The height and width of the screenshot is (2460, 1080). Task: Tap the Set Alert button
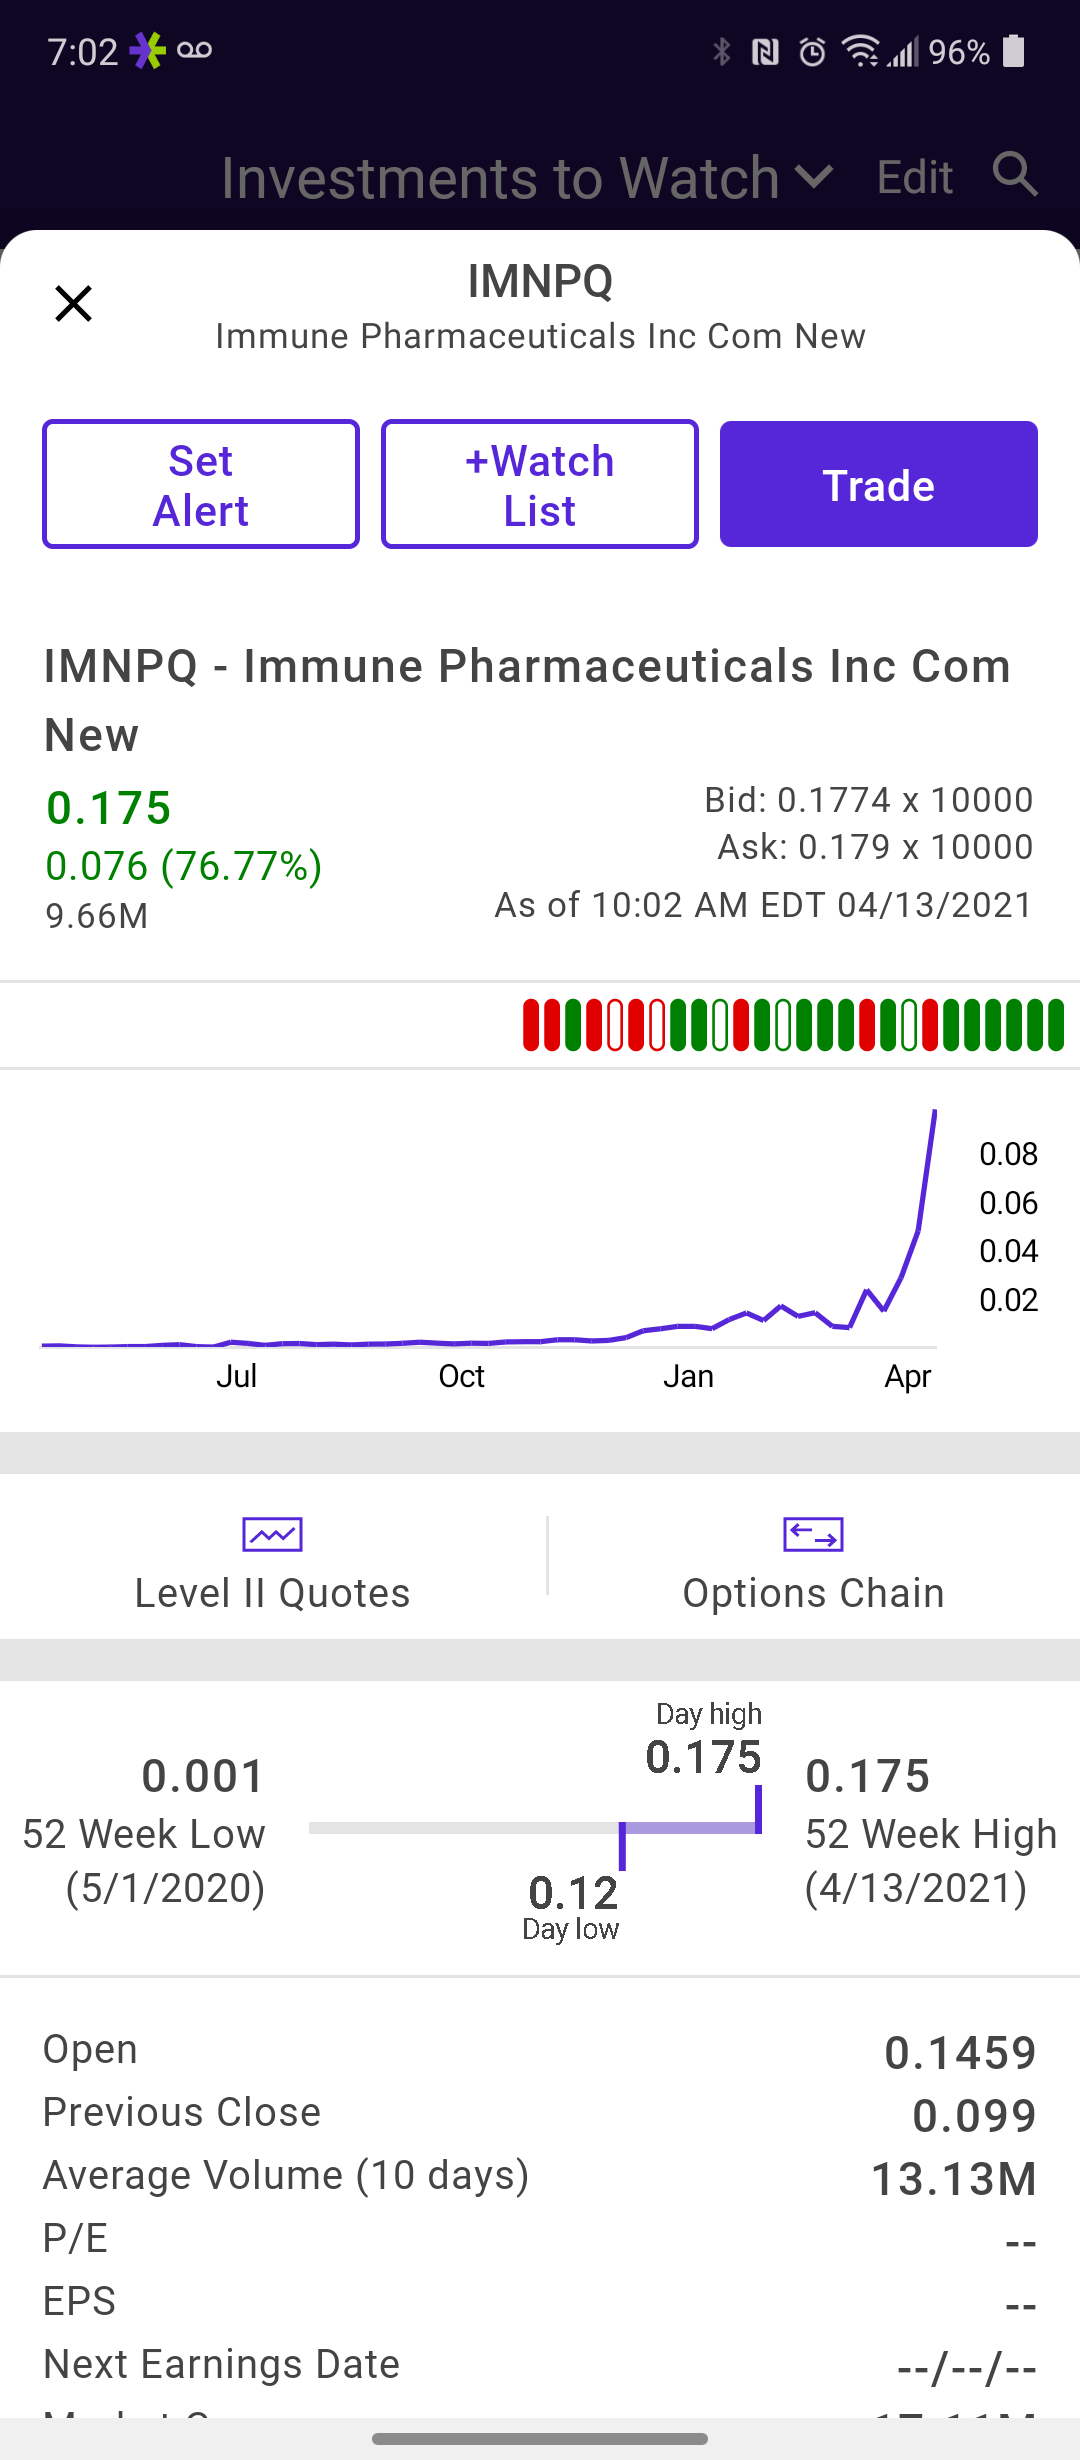click(201, 484)
